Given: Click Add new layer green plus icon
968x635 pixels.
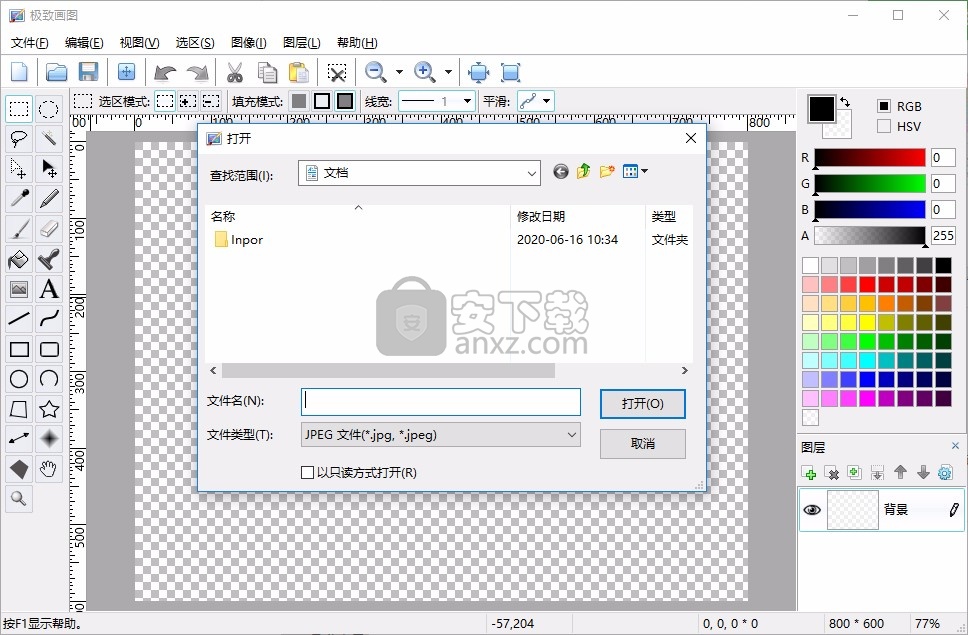Looking at the screenshot, I should coord(809,473).
